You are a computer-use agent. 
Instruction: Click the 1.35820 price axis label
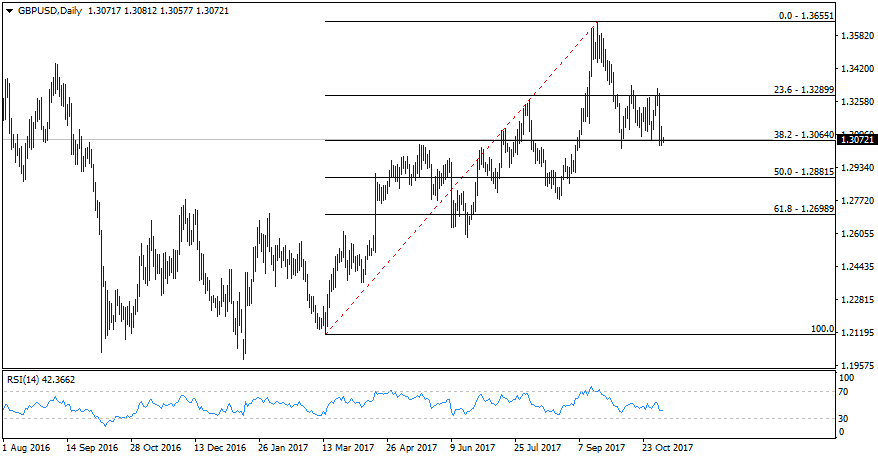pyautogui.click(x=859, y=36)
